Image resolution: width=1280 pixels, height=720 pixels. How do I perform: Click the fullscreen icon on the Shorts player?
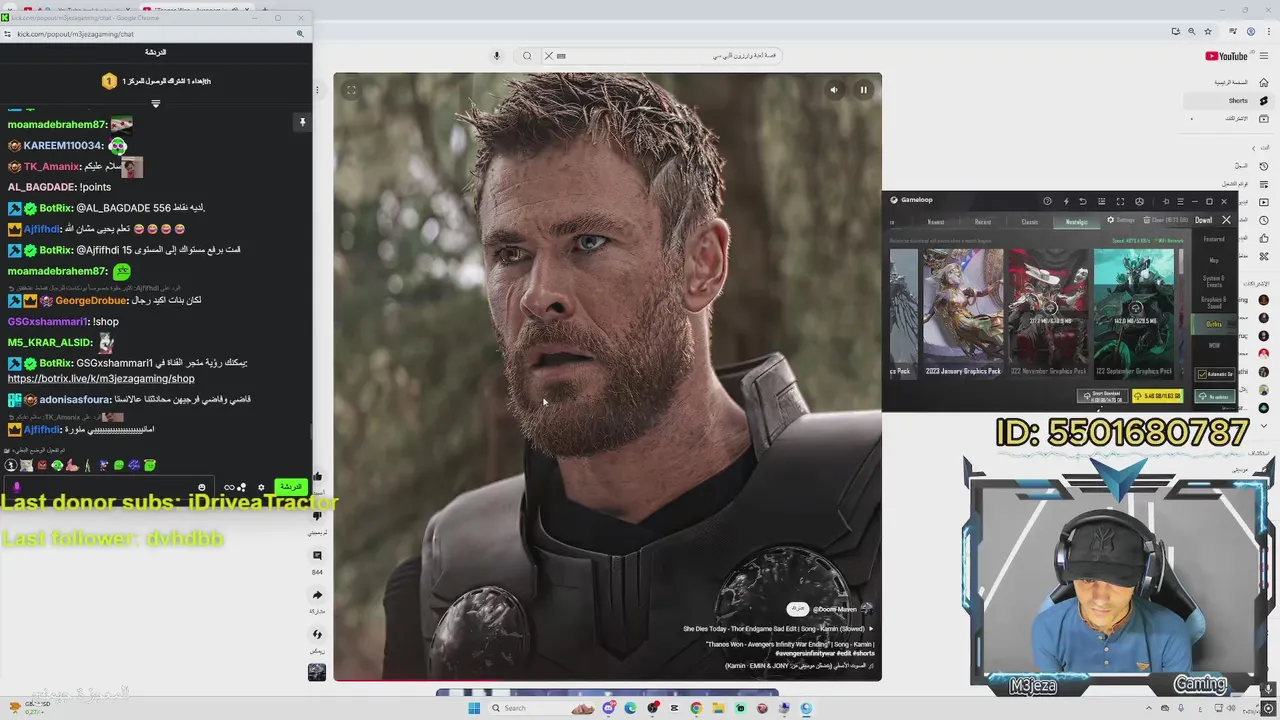351,90
